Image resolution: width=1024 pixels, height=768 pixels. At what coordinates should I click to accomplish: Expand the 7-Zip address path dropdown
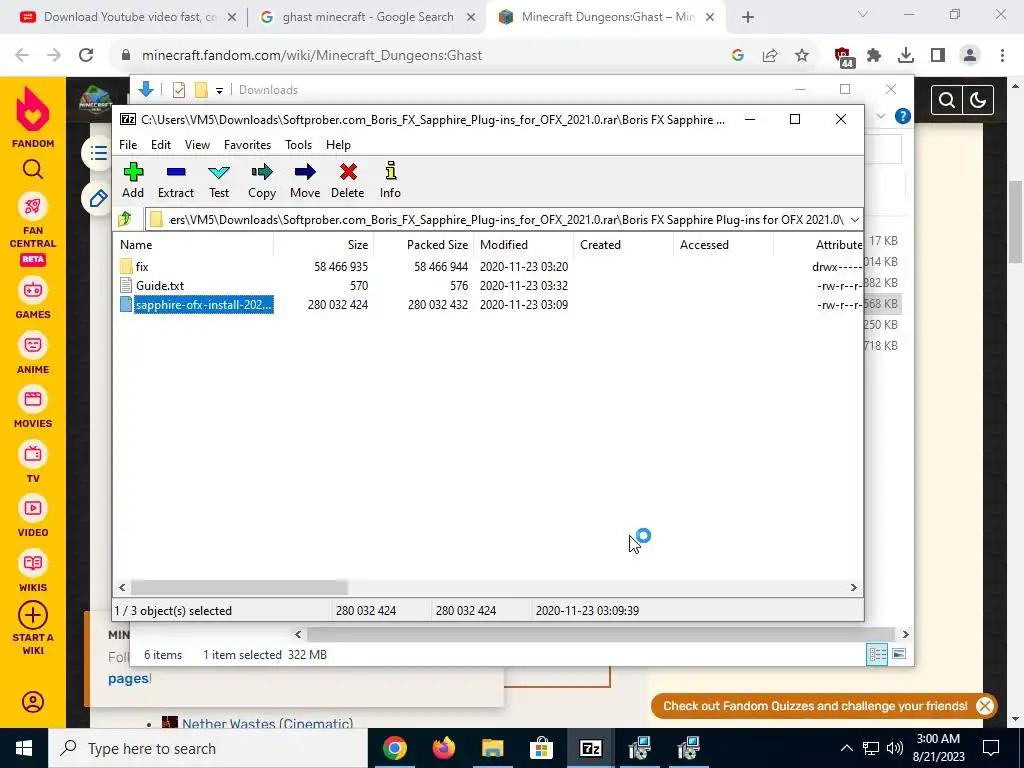(x=854, y=219)
